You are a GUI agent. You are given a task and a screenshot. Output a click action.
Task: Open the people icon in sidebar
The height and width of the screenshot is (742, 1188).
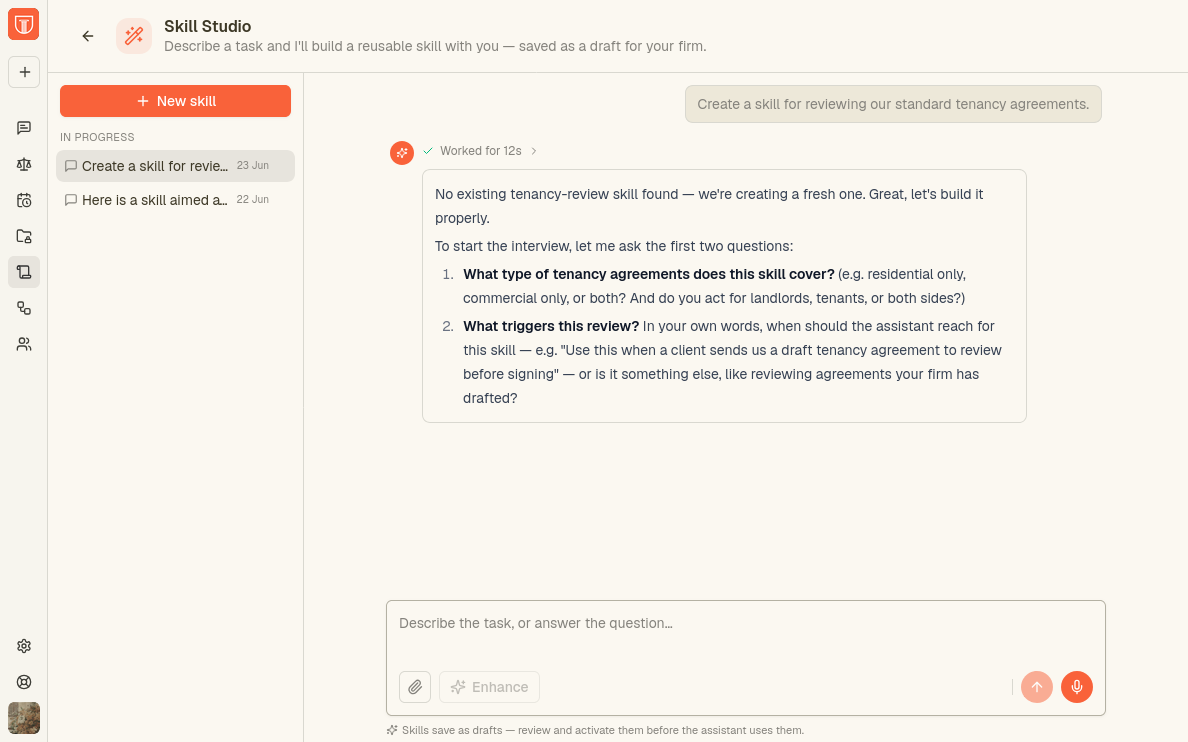pyautogui.click(x=24, y=344)
